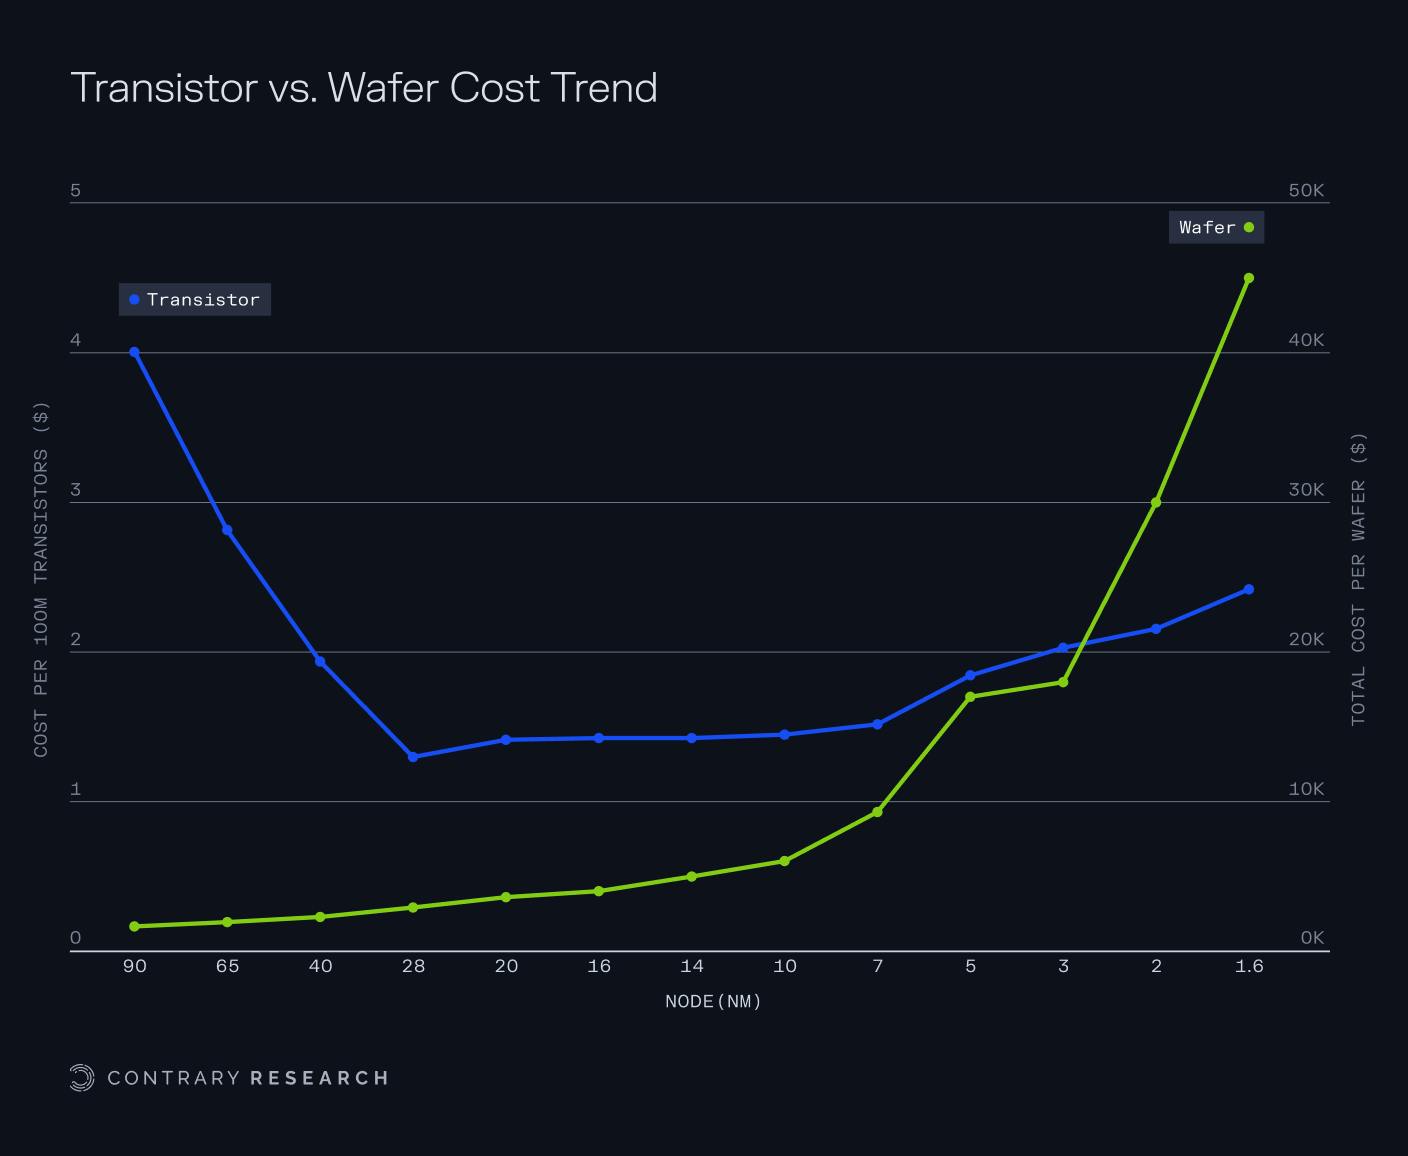The height and width of the screenshot is (1156, 1408).
Task: Click the Contrary Research circular logo icon
Action: tap(82, 1077)
